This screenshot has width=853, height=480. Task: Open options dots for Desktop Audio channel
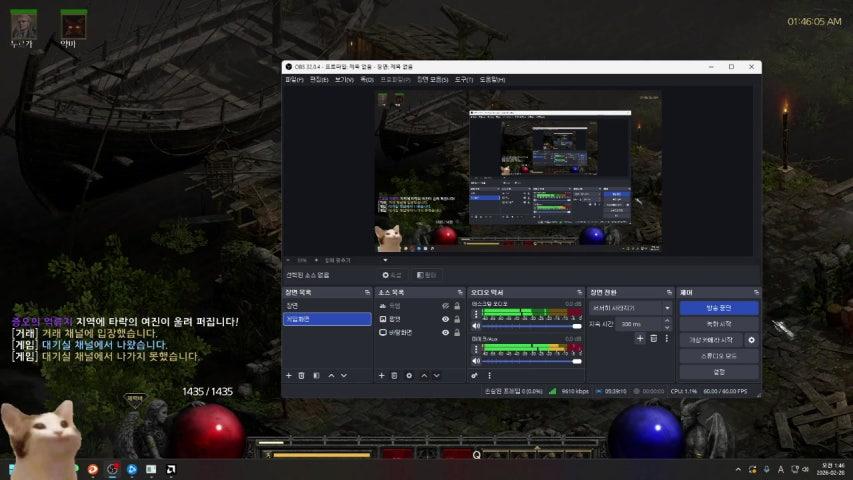click(x=476, y=314)
